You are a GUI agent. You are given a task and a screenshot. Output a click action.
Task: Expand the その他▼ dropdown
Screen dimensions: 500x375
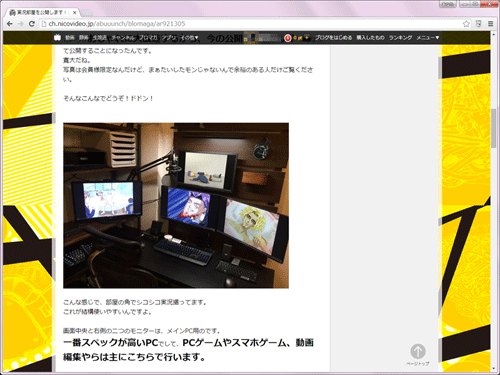point(190,38)
